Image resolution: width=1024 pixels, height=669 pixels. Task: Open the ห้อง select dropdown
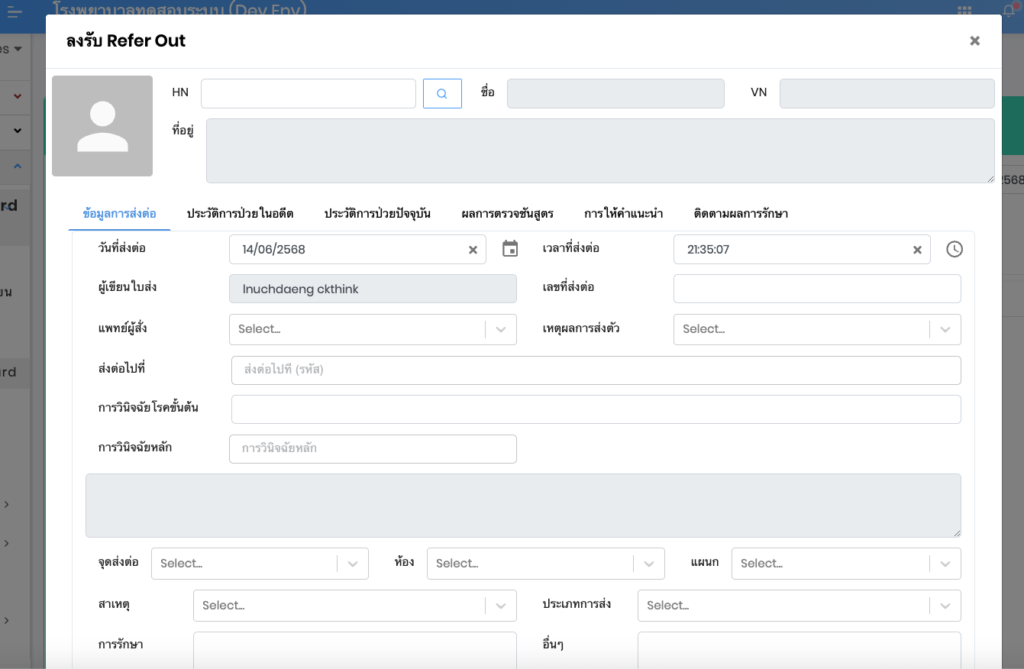648,564
